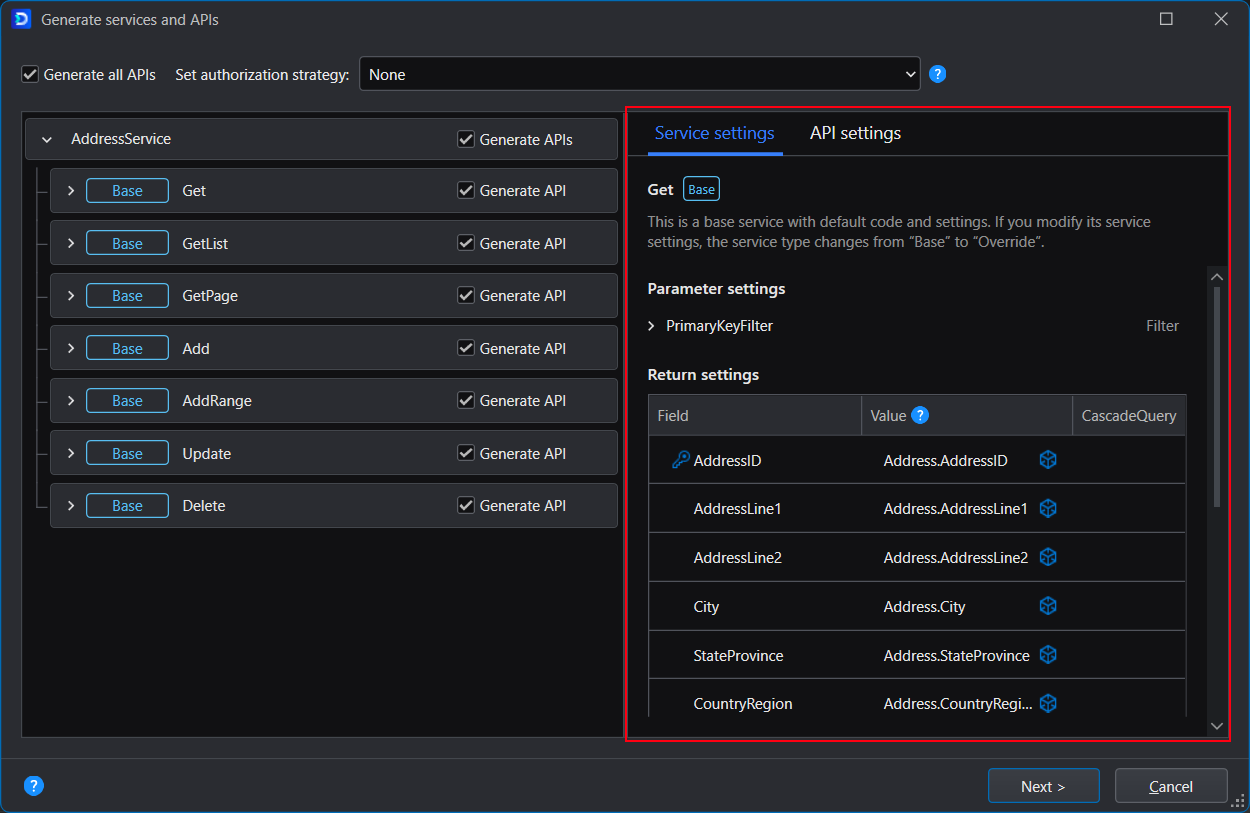
Task: Switch to the API settings tab
Action: 855,133
